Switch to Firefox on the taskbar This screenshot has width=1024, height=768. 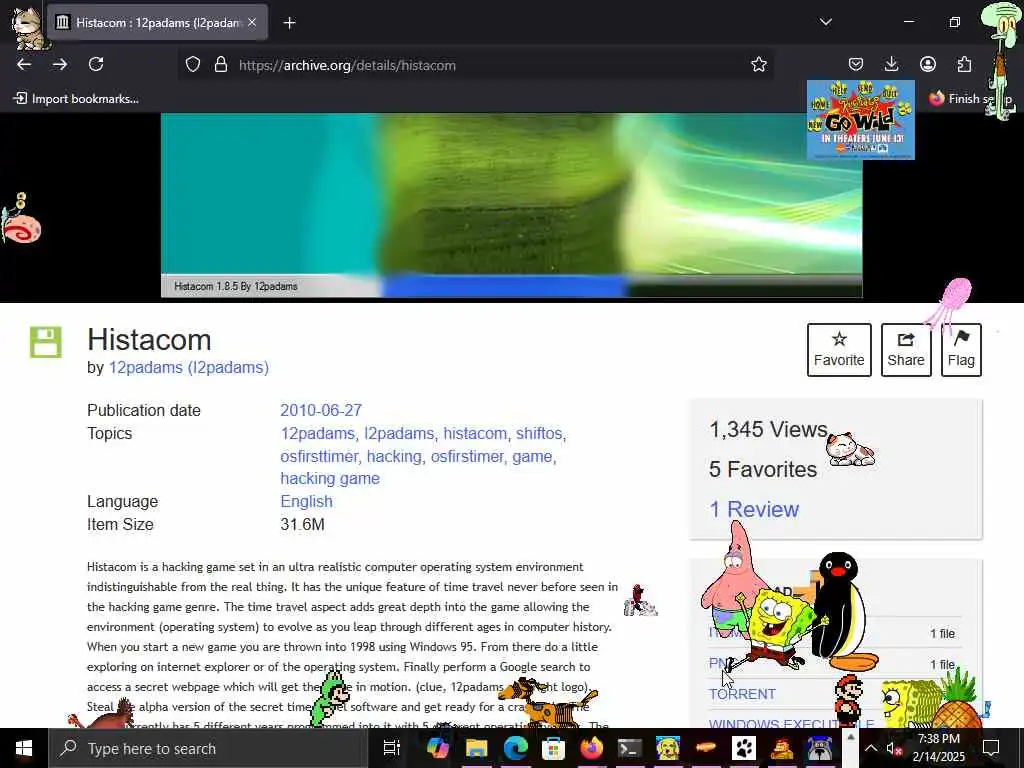592,748
